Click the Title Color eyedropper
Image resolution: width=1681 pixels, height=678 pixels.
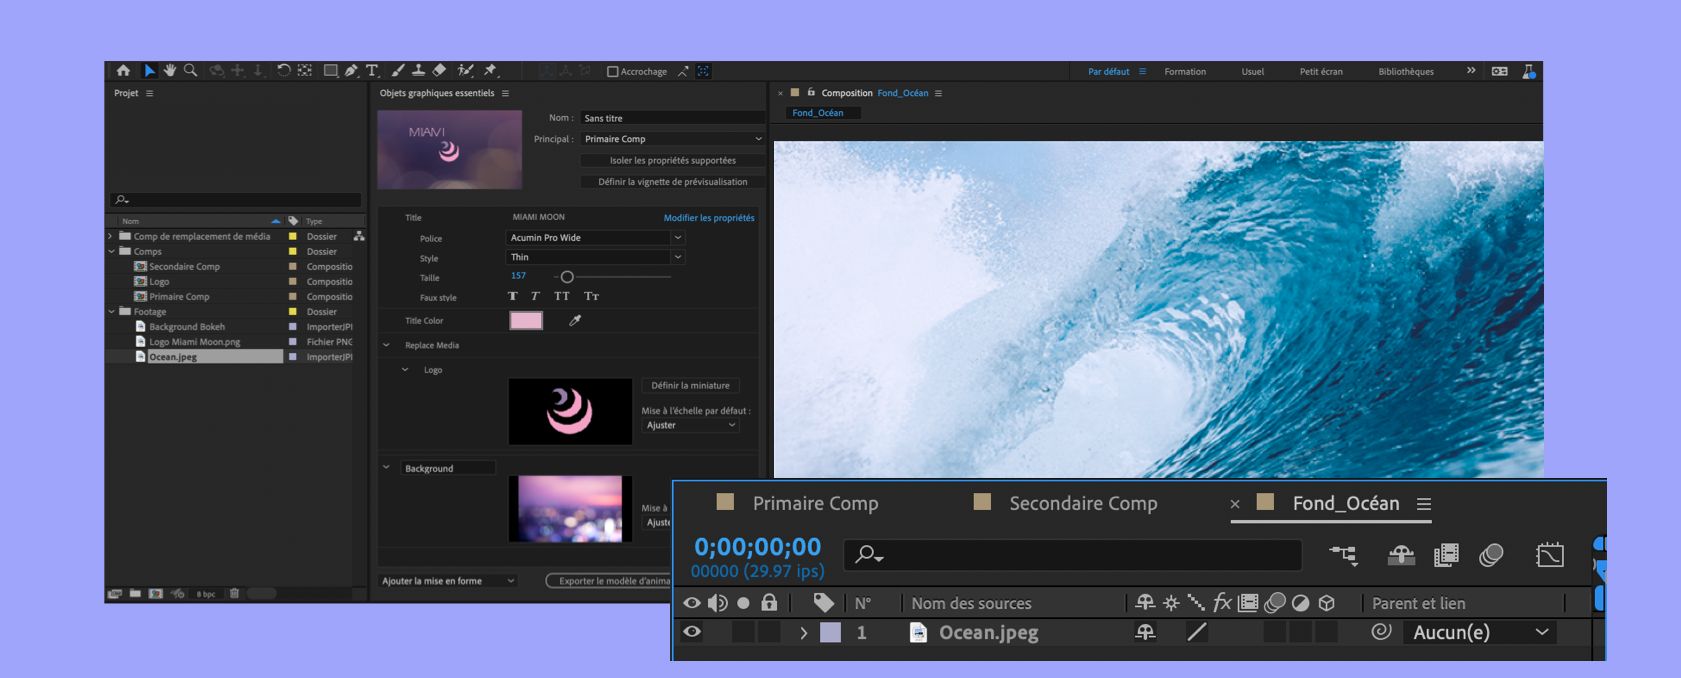(x=575, y=320)
